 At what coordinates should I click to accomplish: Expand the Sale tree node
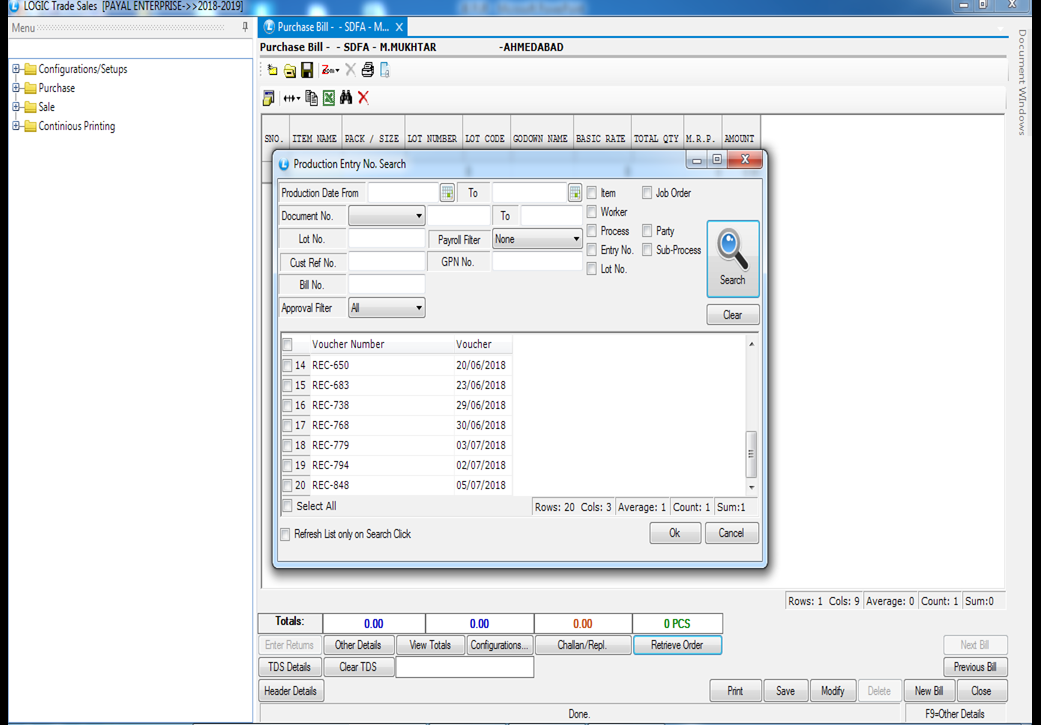(x=16, y=107)
